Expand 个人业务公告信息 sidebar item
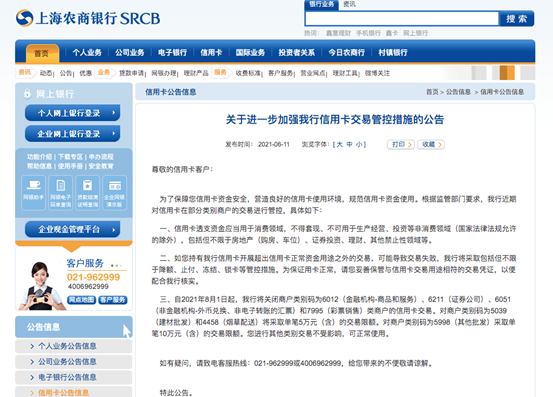 click(73, 346)
